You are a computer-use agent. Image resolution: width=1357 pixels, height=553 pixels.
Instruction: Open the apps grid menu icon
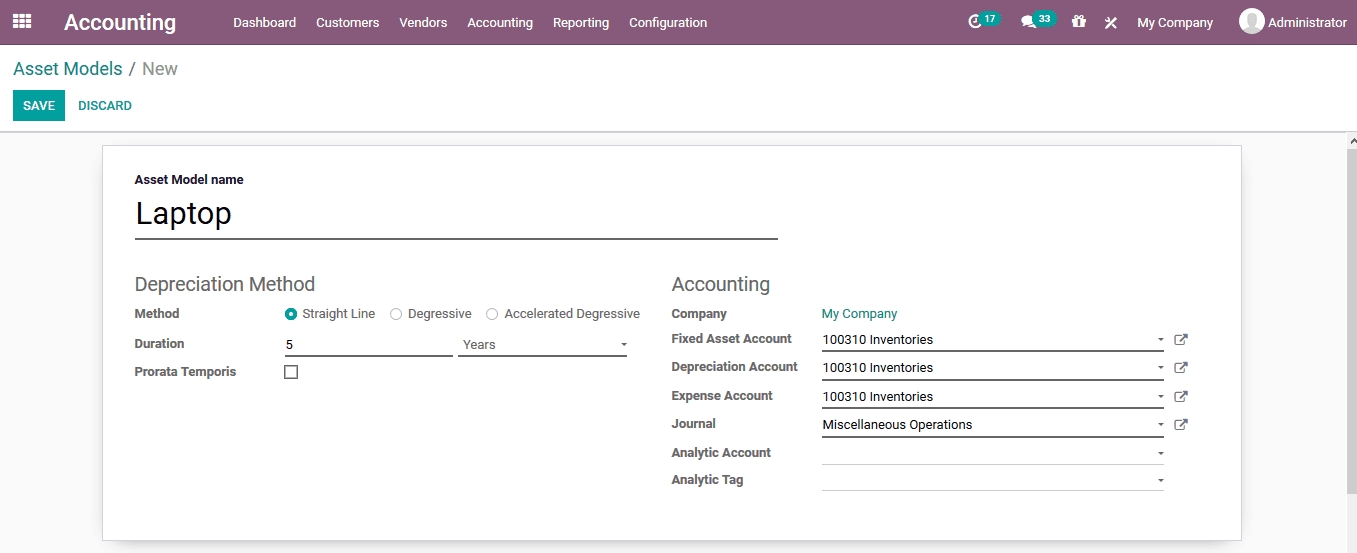[x=22, y=21]
